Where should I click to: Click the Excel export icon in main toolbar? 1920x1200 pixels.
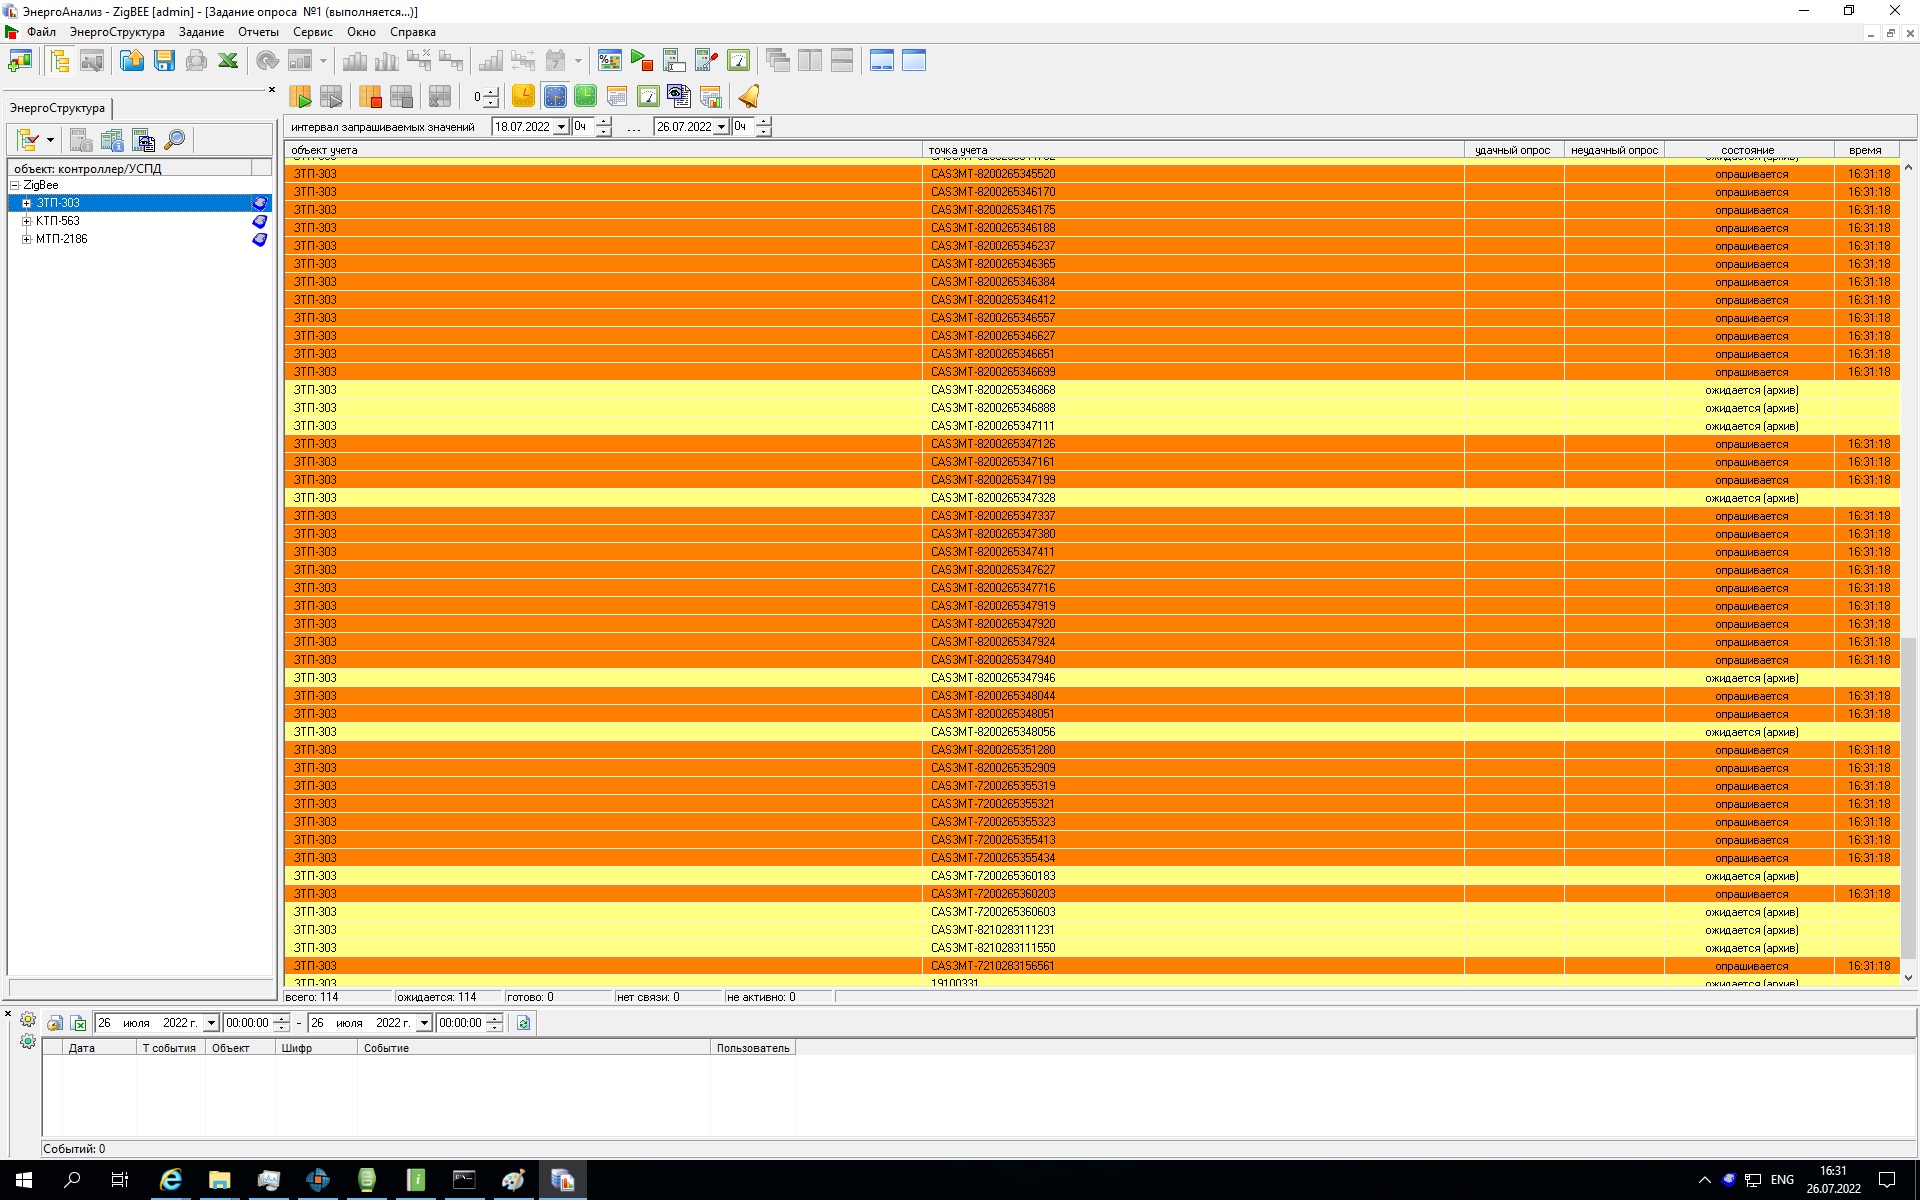tap(228, 61)
